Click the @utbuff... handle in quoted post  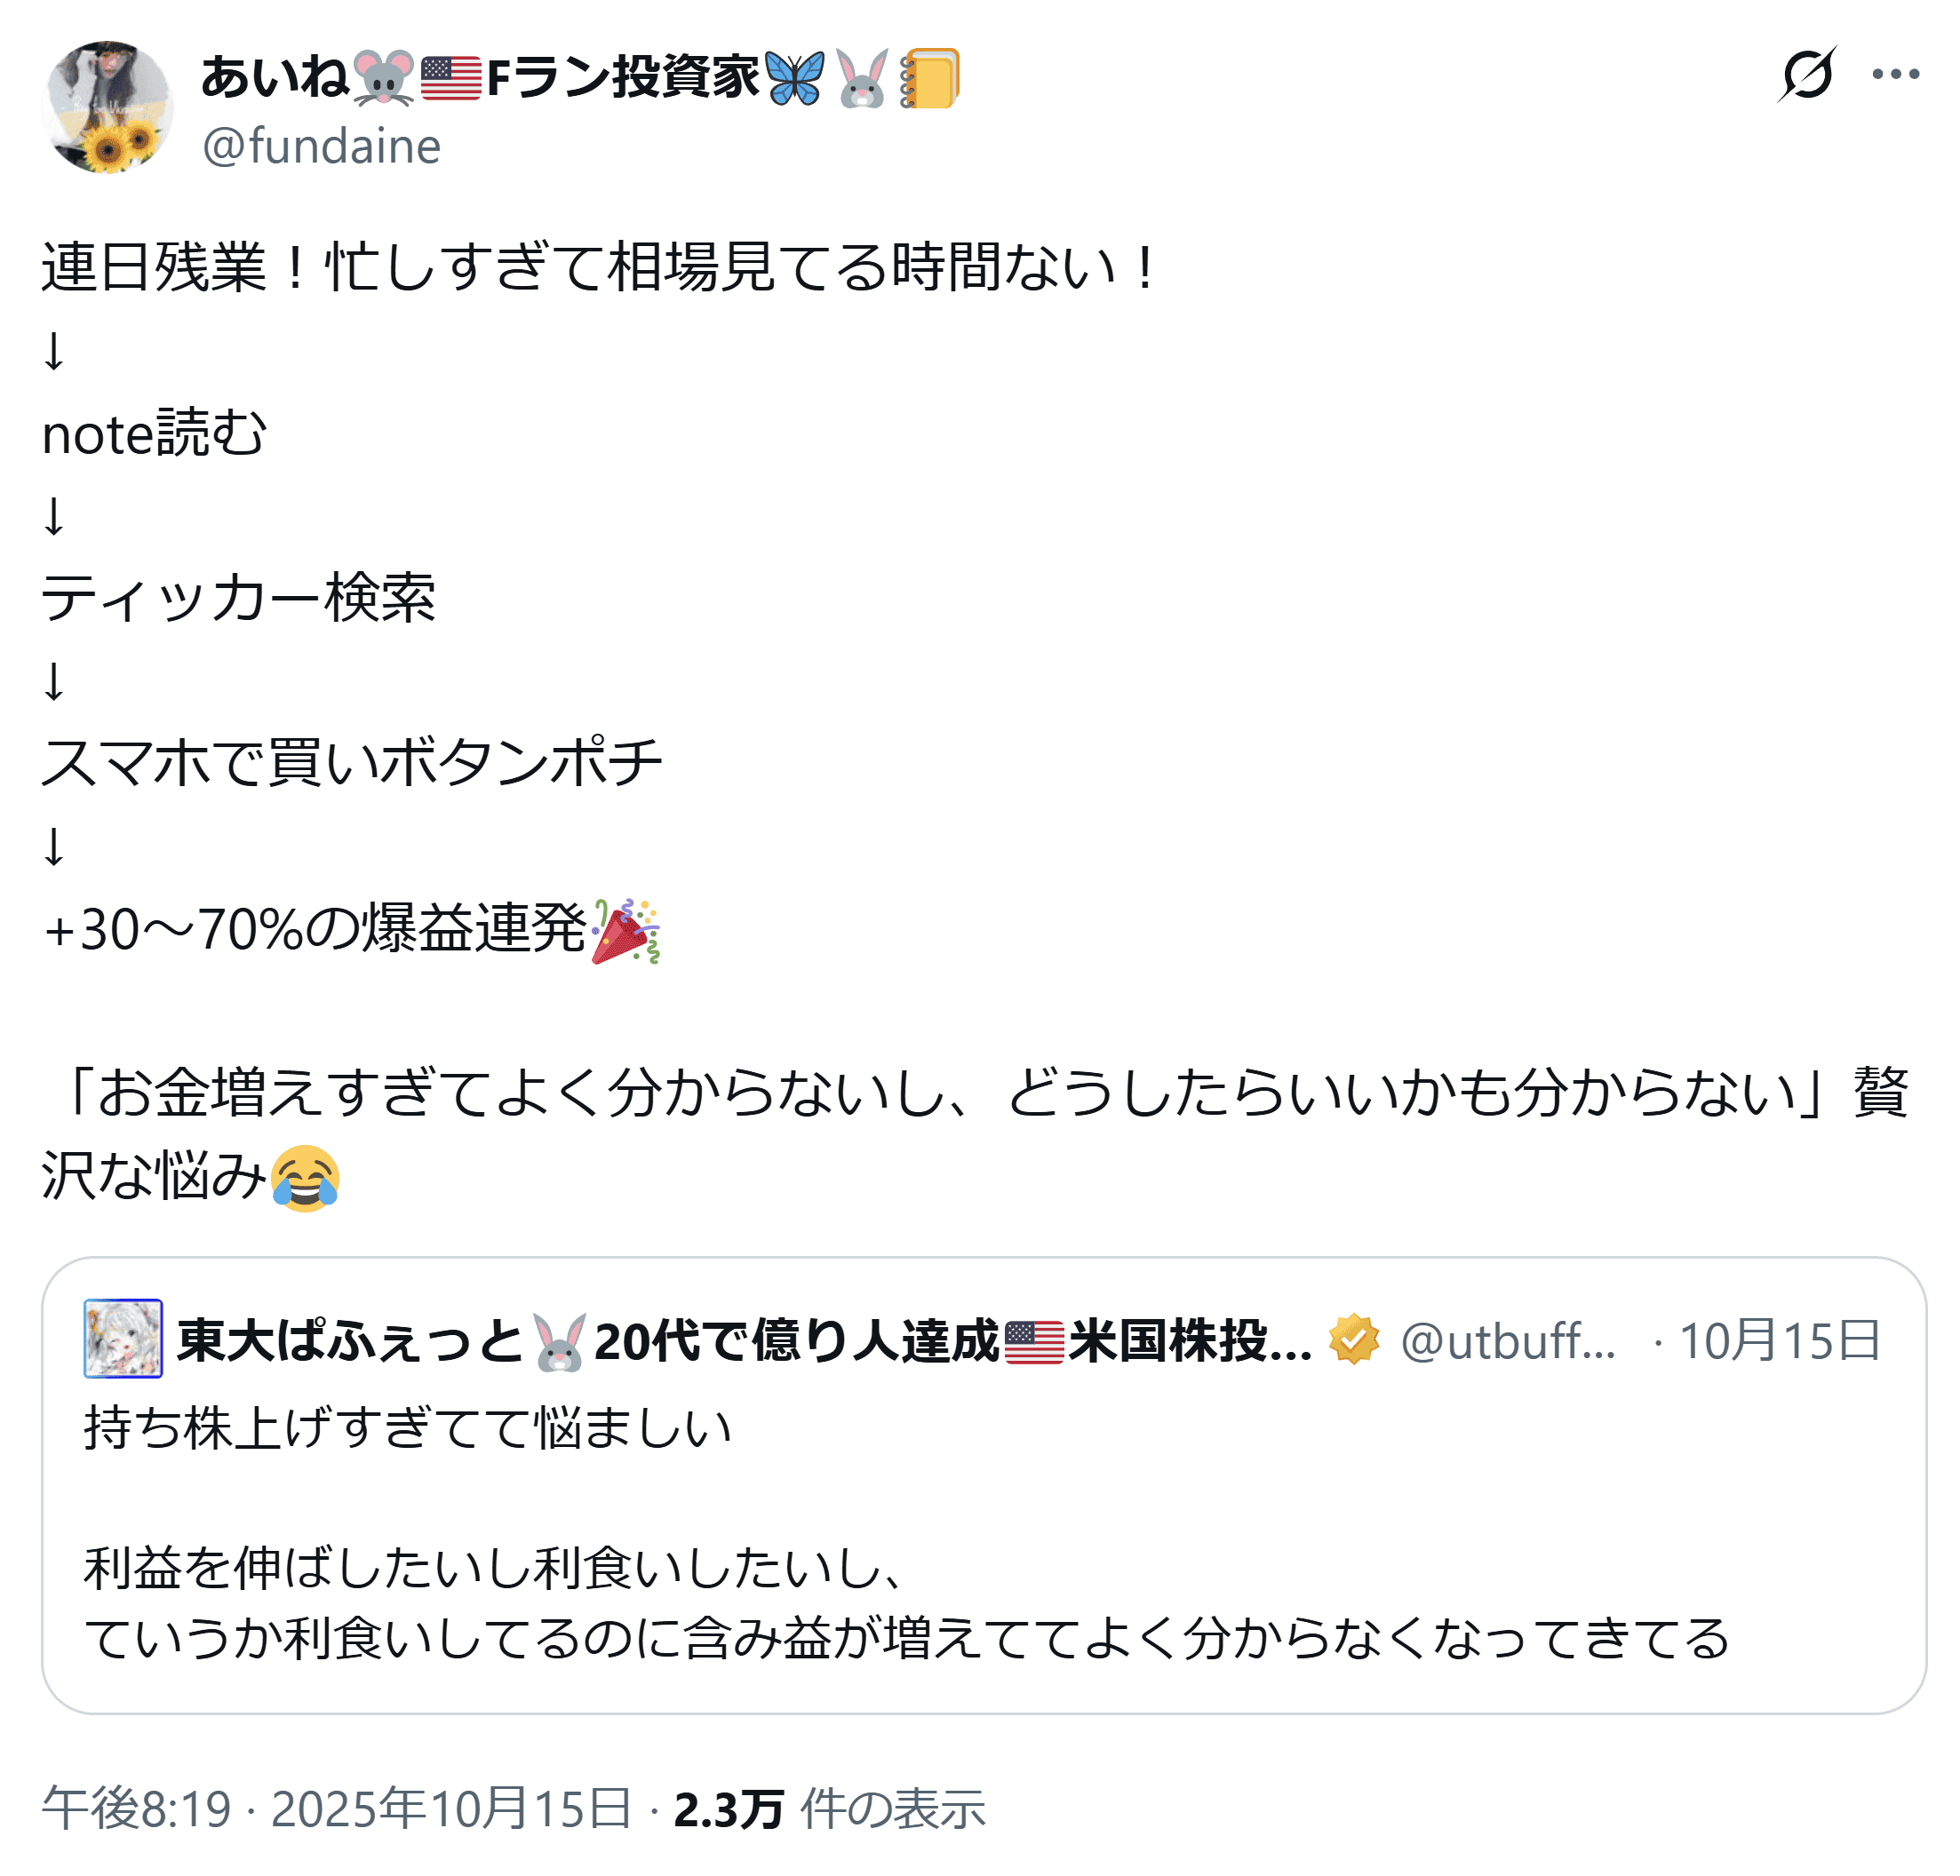pos(1507,1341)
